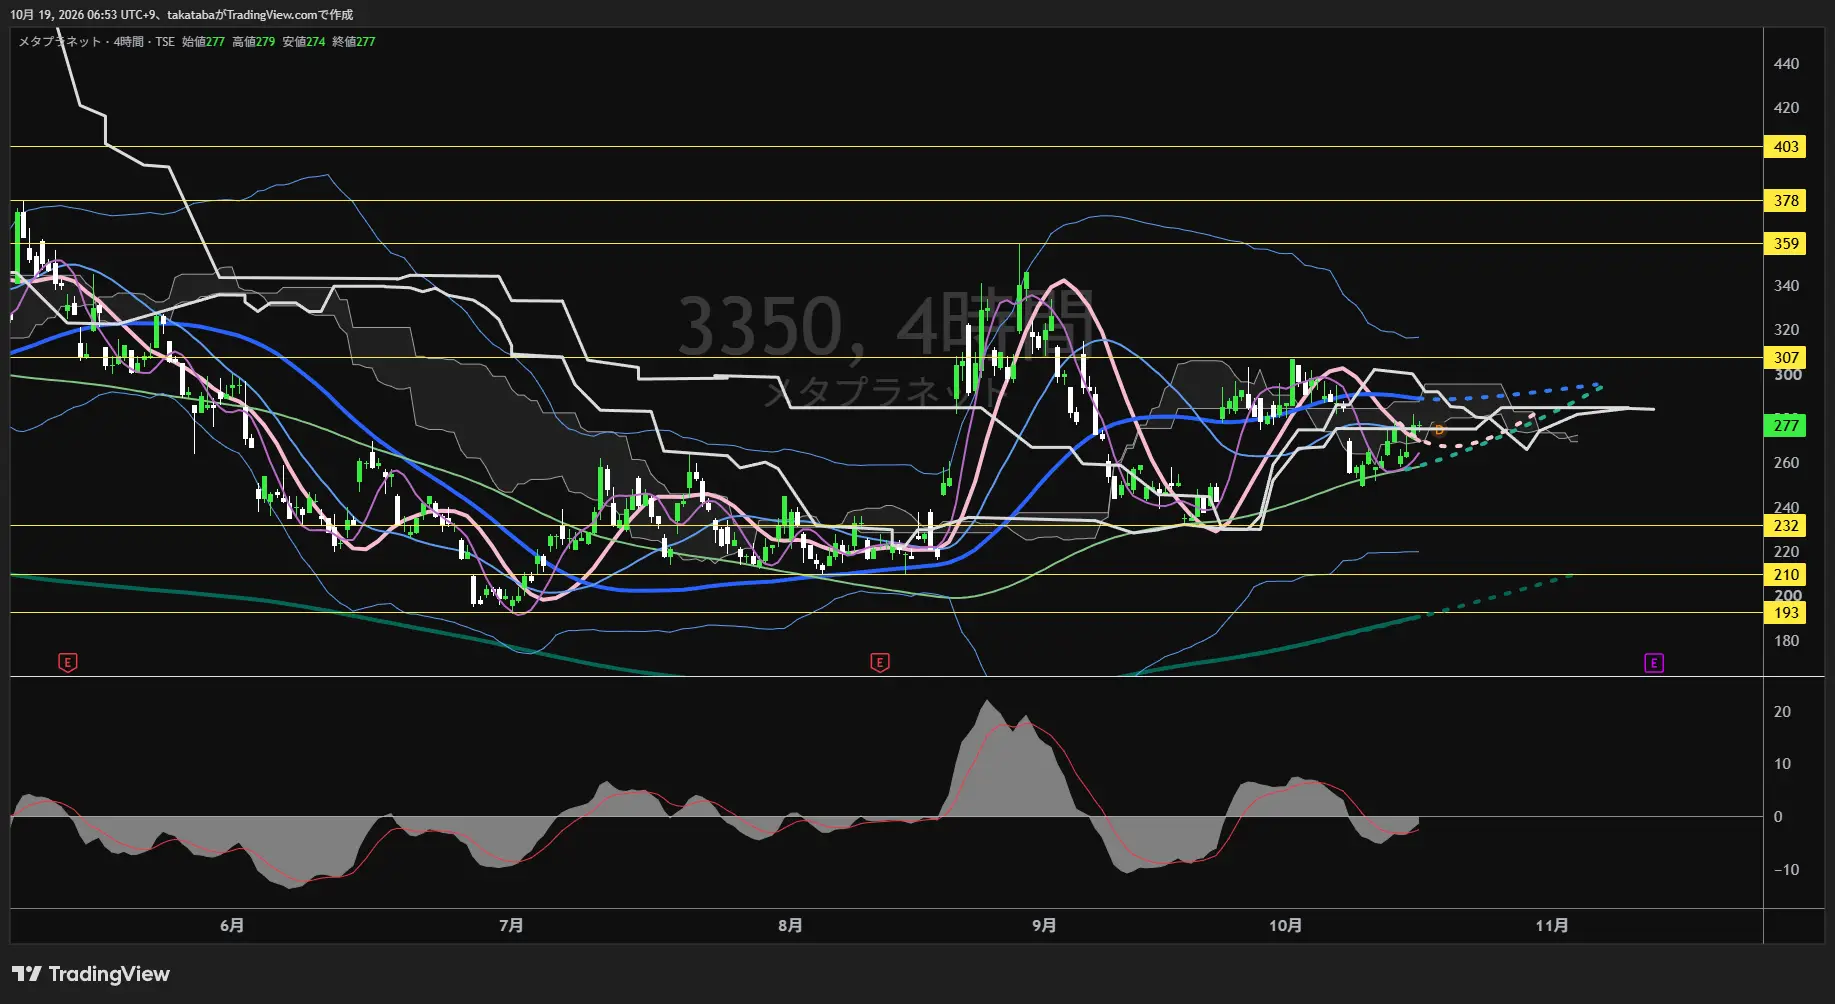Select the 232 price level label
This screenshot has width=1835, height=1004.
(1786, 526)
